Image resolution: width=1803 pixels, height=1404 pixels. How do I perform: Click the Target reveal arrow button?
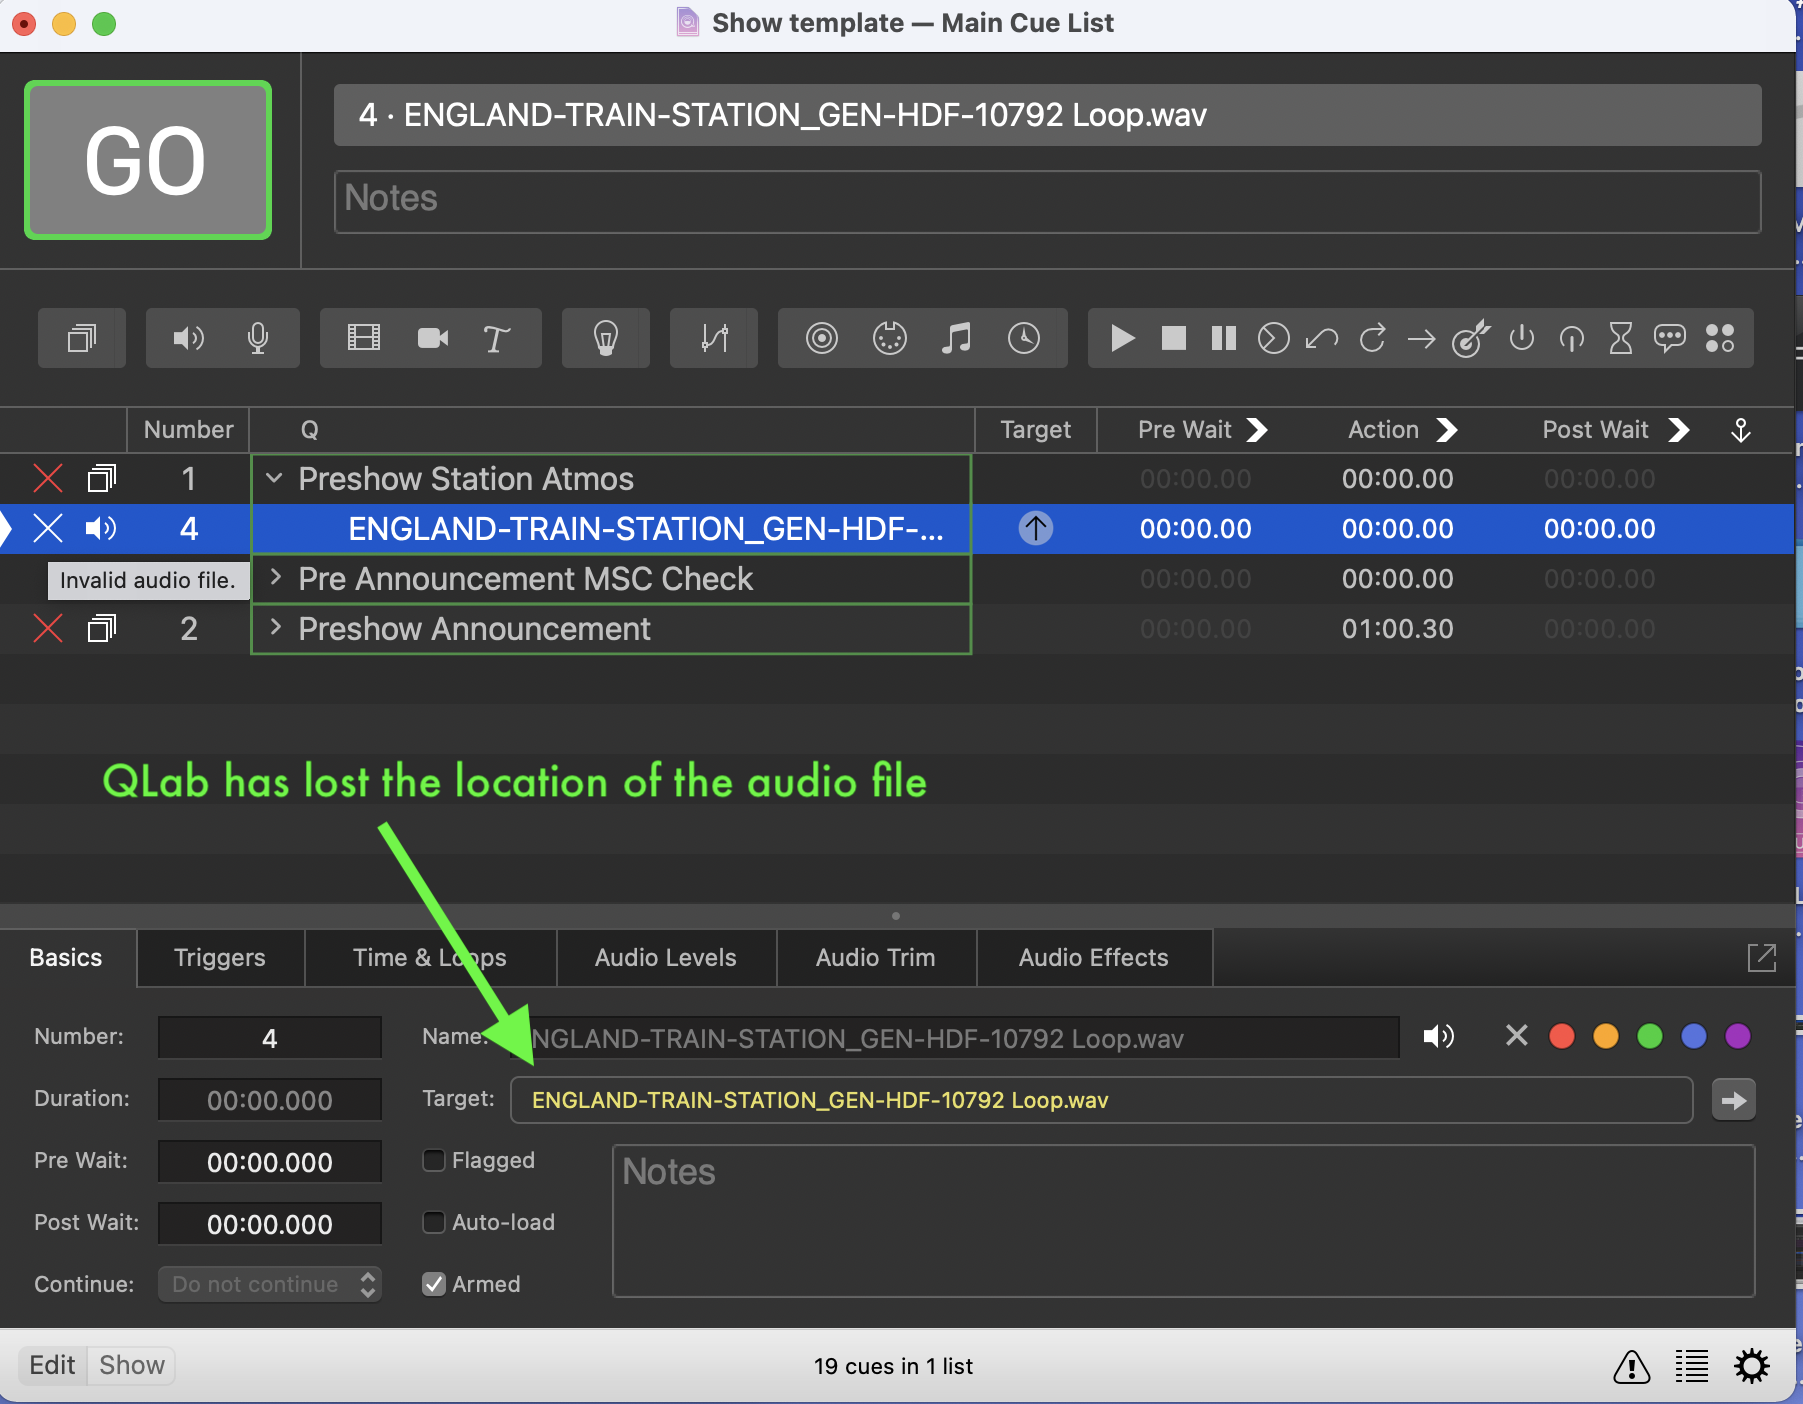pos(1734,1100)
